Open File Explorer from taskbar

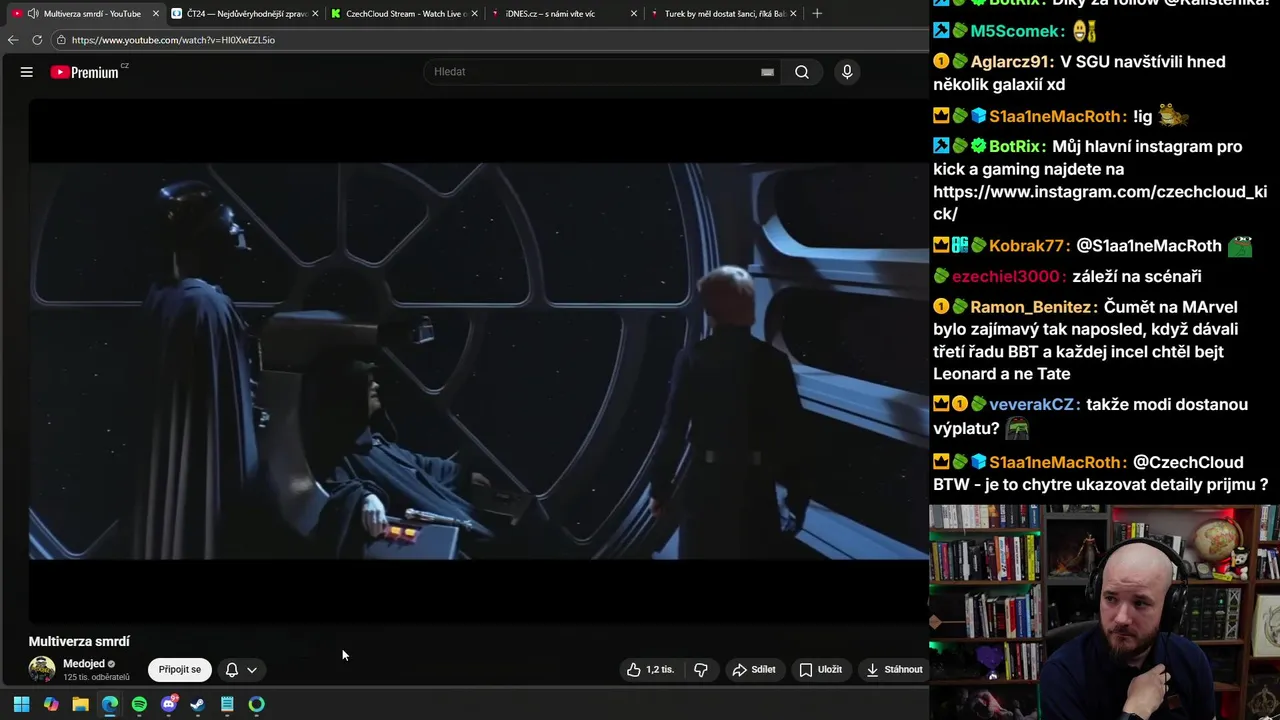(80, 704)
